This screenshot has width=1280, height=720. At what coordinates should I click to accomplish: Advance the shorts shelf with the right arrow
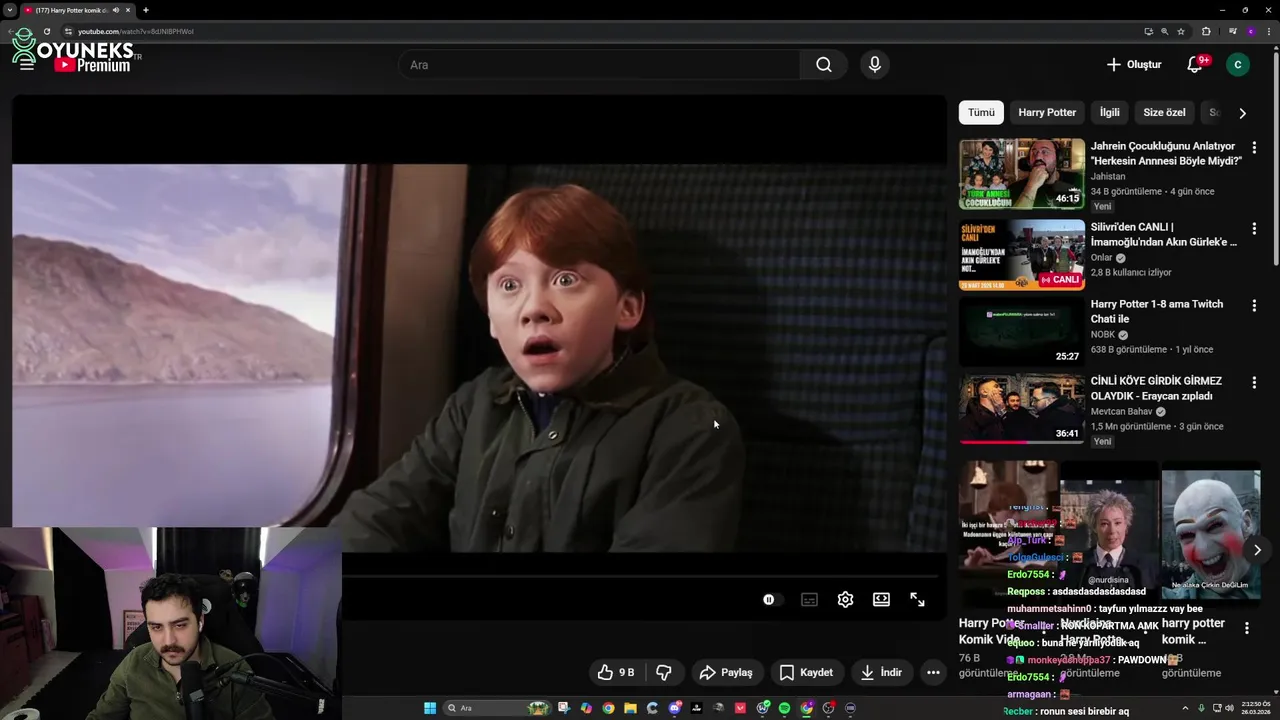(x=1257, y=550)
